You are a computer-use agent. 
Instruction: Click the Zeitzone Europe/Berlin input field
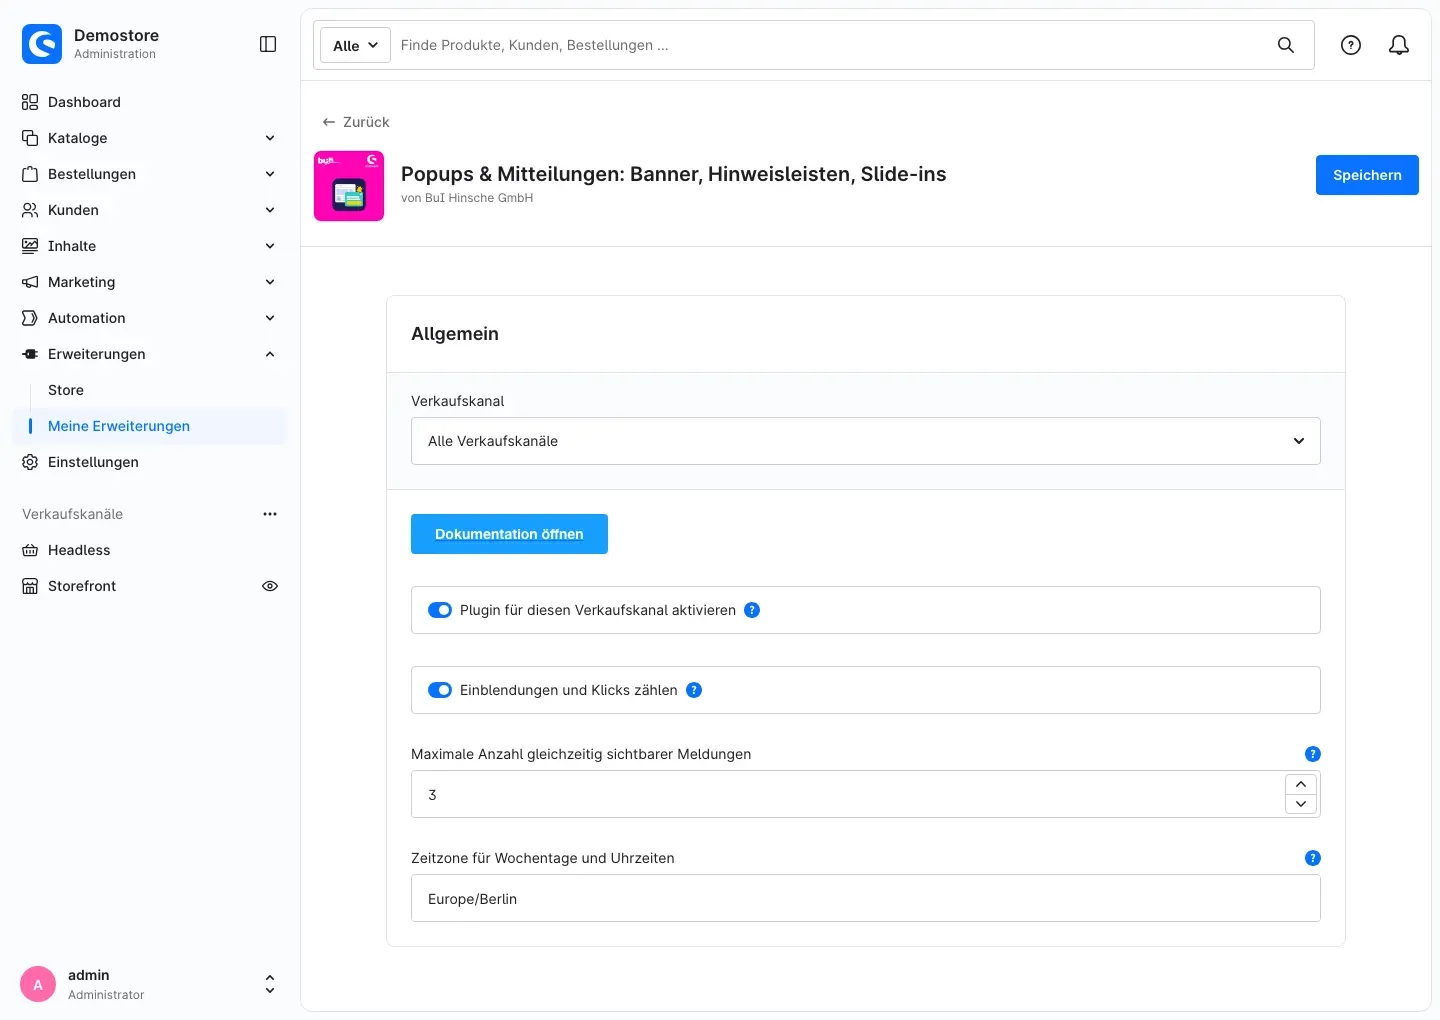tap(866, 898)
